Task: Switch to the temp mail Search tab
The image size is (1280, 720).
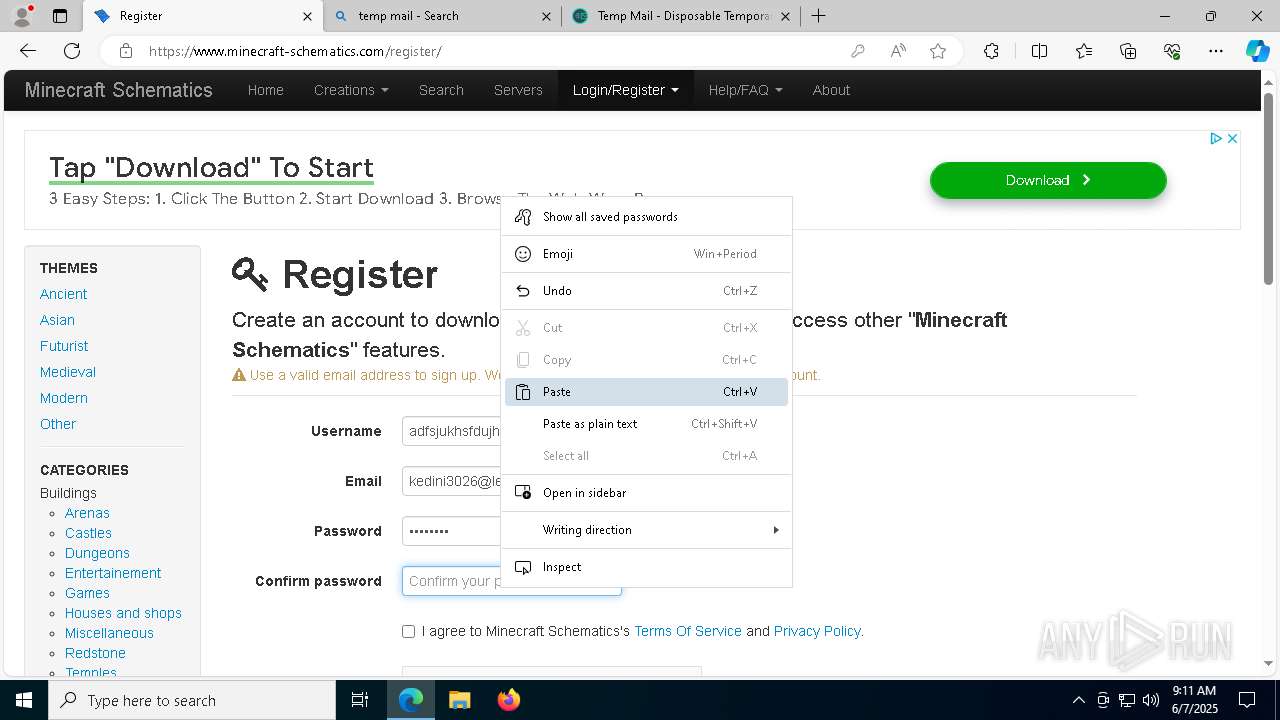Action: (x=444, y=16)
